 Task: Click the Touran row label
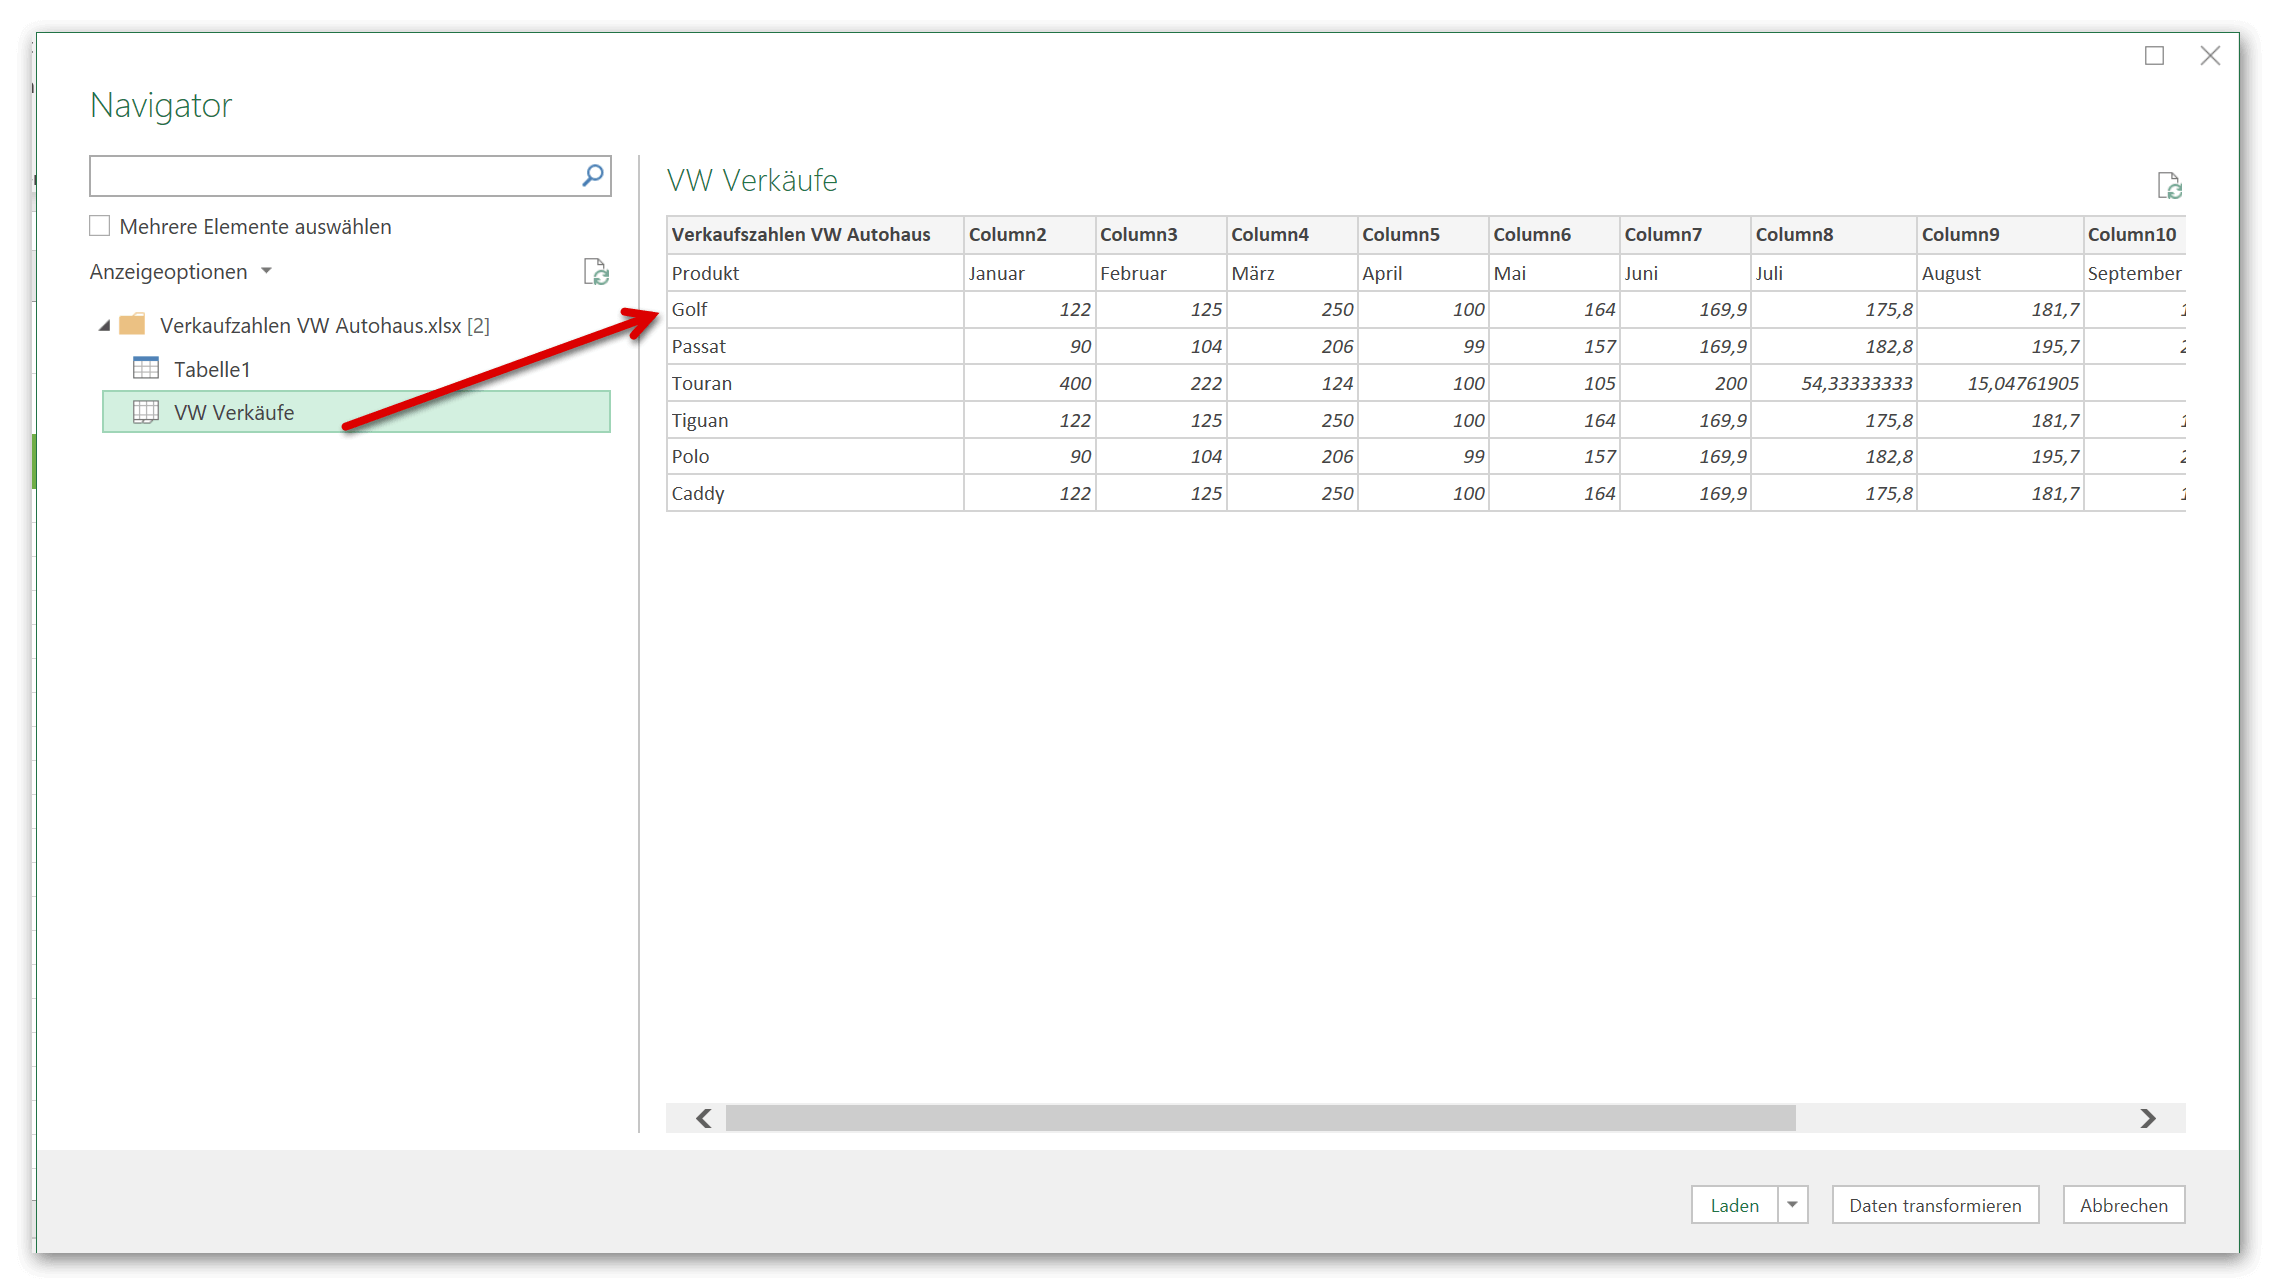click(815, 384)
